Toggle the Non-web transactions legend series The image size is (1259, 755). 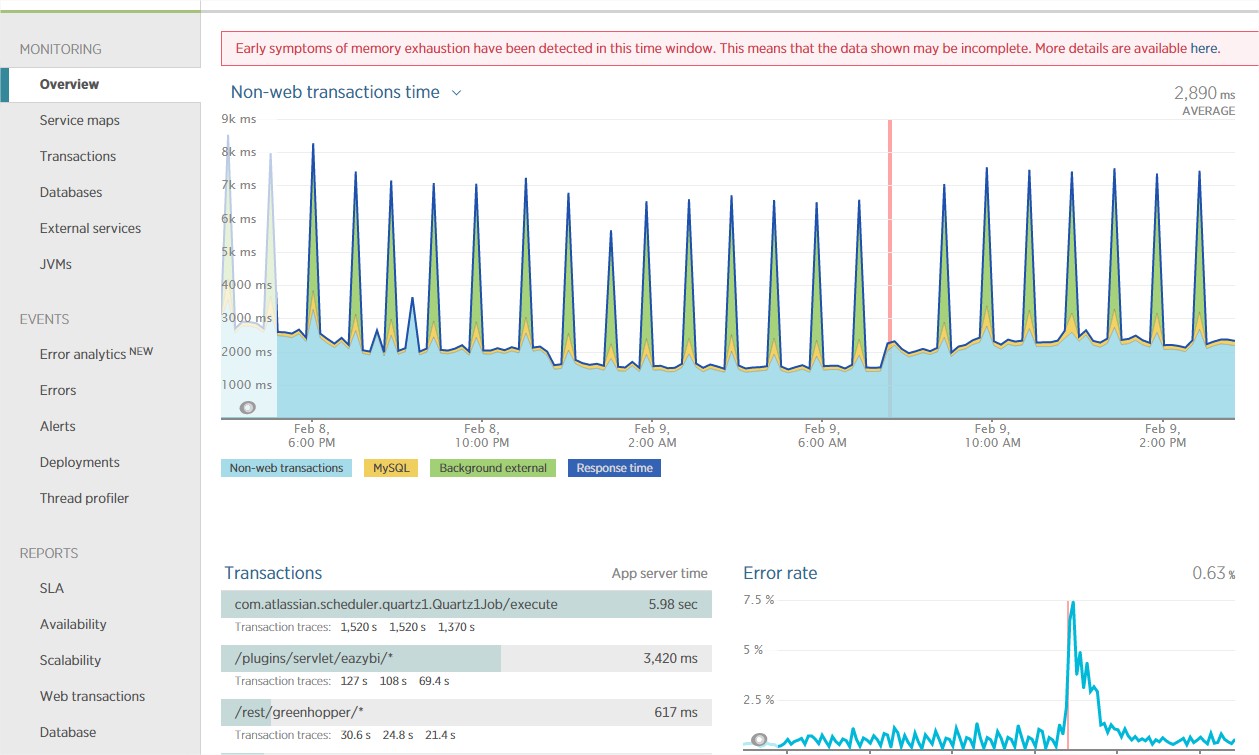(x=286, y=468)
